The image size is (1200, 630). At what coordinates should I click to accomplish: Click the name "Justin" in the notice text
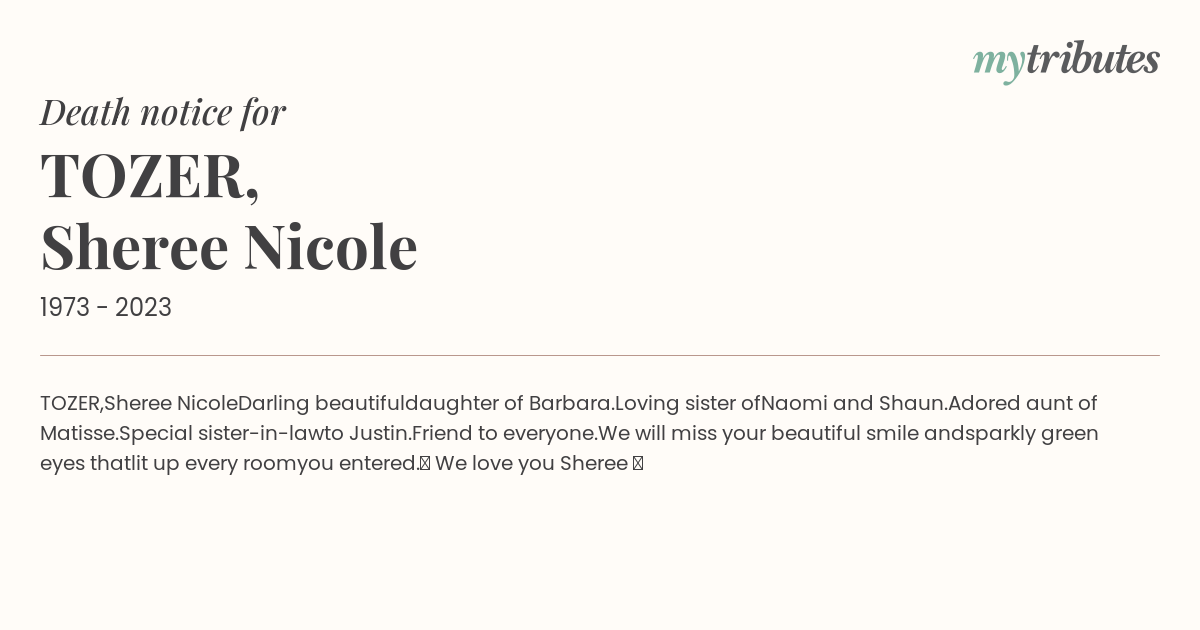378,433
